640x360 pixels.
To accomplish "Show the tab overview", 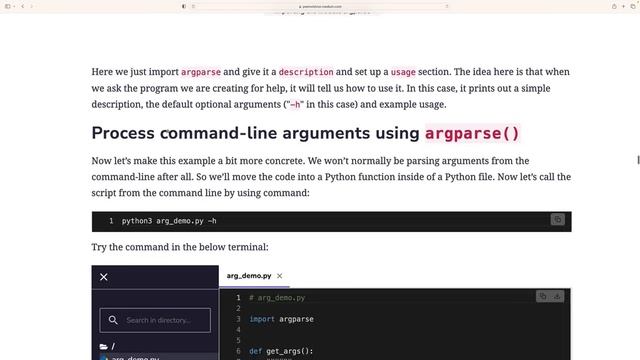I will point(633,6).
